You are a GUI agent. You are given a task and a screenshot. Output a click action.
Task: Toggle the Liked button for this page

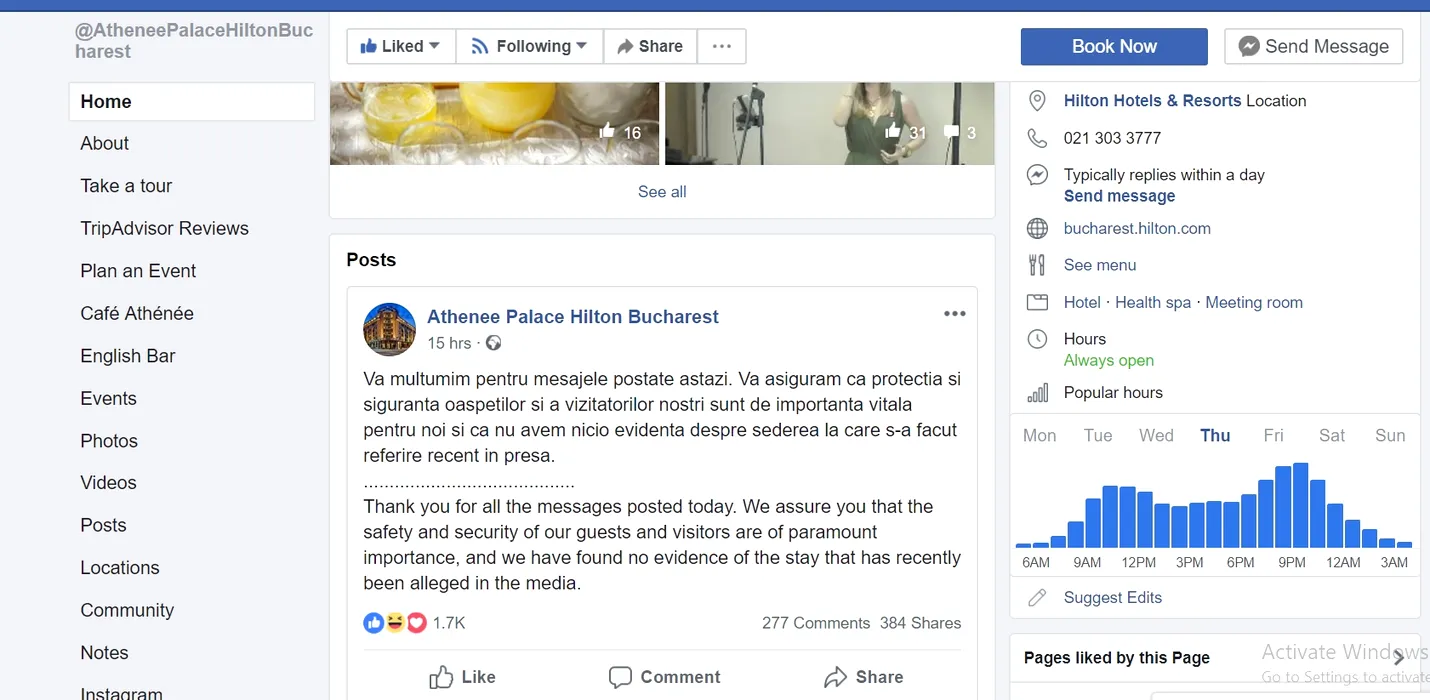[400, 46]
